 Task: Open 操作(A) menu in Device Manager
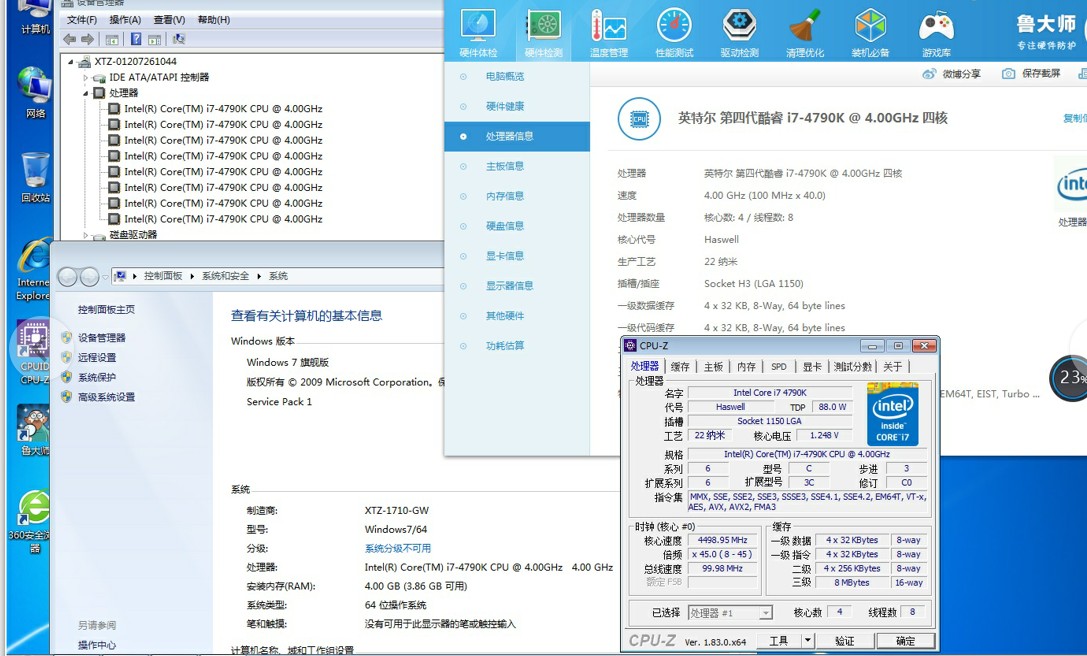click(x=125, y=20)
